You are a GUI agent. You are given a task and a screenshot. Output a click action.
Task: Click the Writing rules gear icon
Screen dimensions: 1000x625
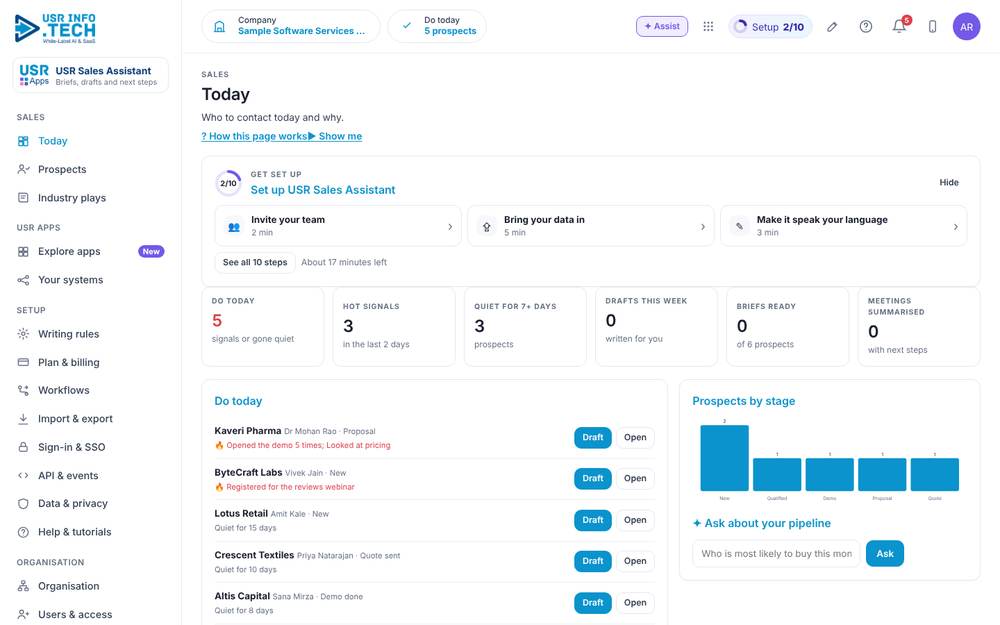click(23, 334)
